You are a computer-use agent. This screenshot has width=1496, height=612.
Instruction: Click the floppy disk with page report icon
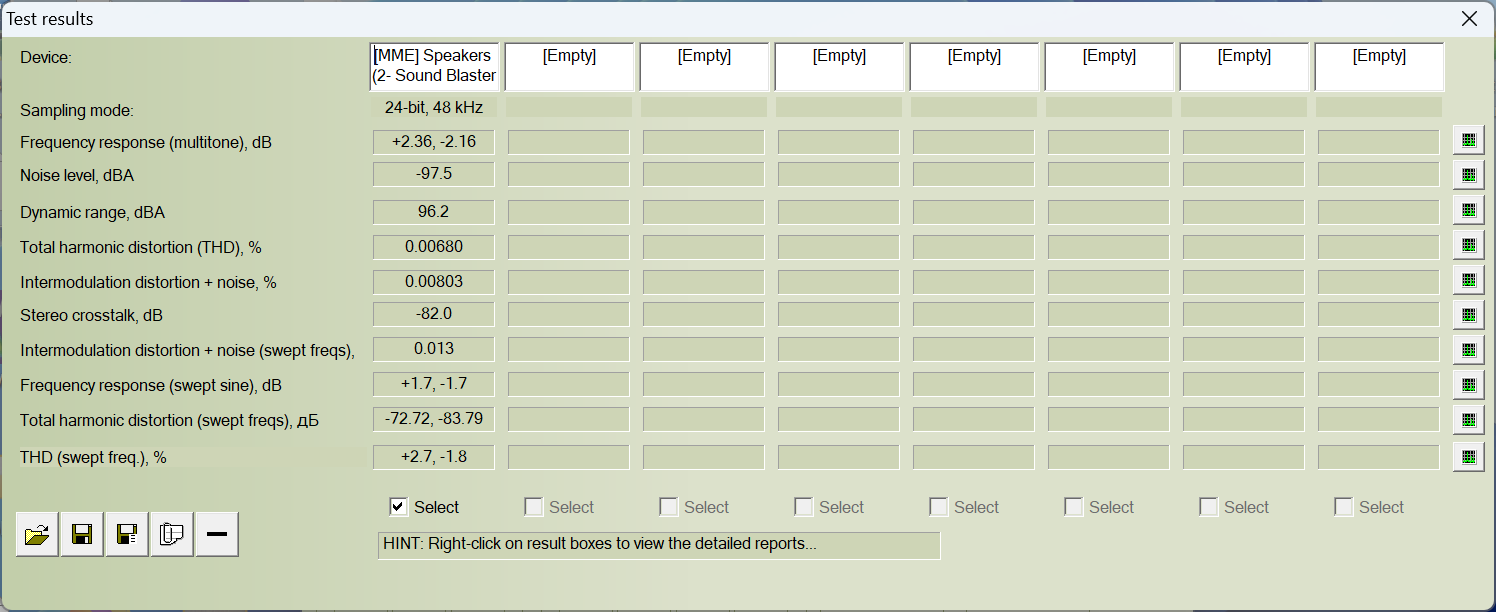click(127, 535)
